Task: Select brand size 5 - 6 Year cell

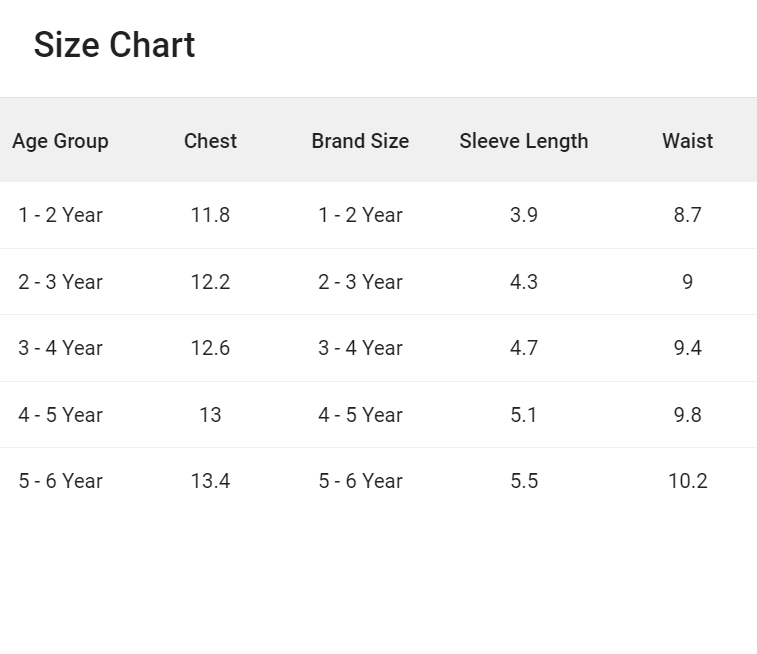Action: (x=360, y=481)
